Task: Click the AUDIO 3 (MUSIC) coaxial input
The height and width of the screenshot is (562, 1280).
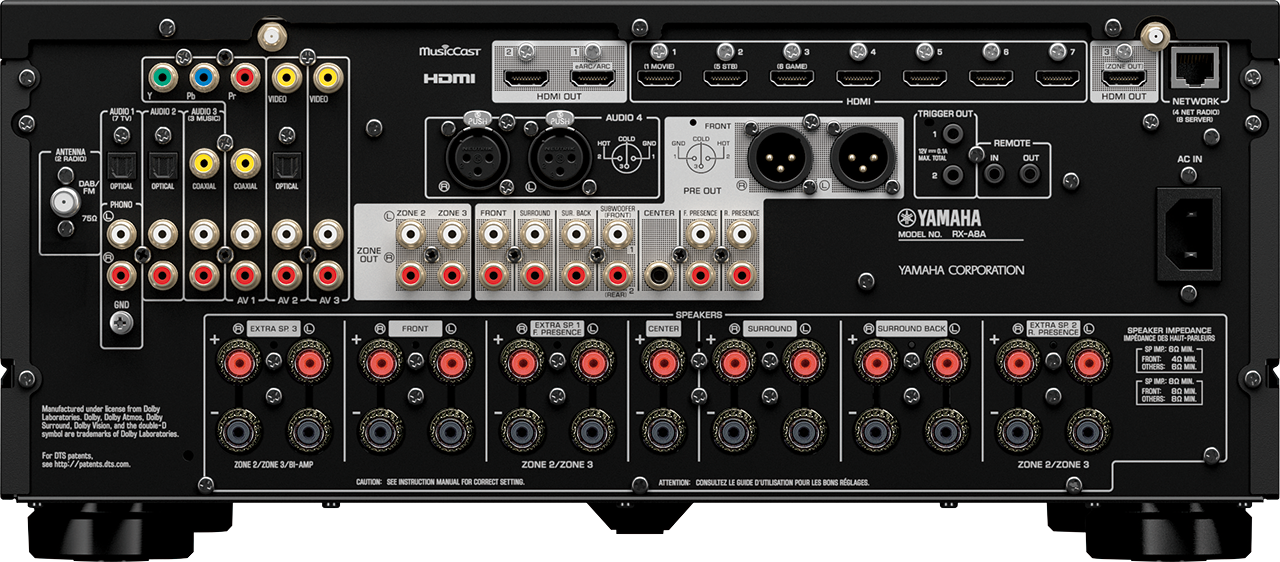Action: [204, 161]
